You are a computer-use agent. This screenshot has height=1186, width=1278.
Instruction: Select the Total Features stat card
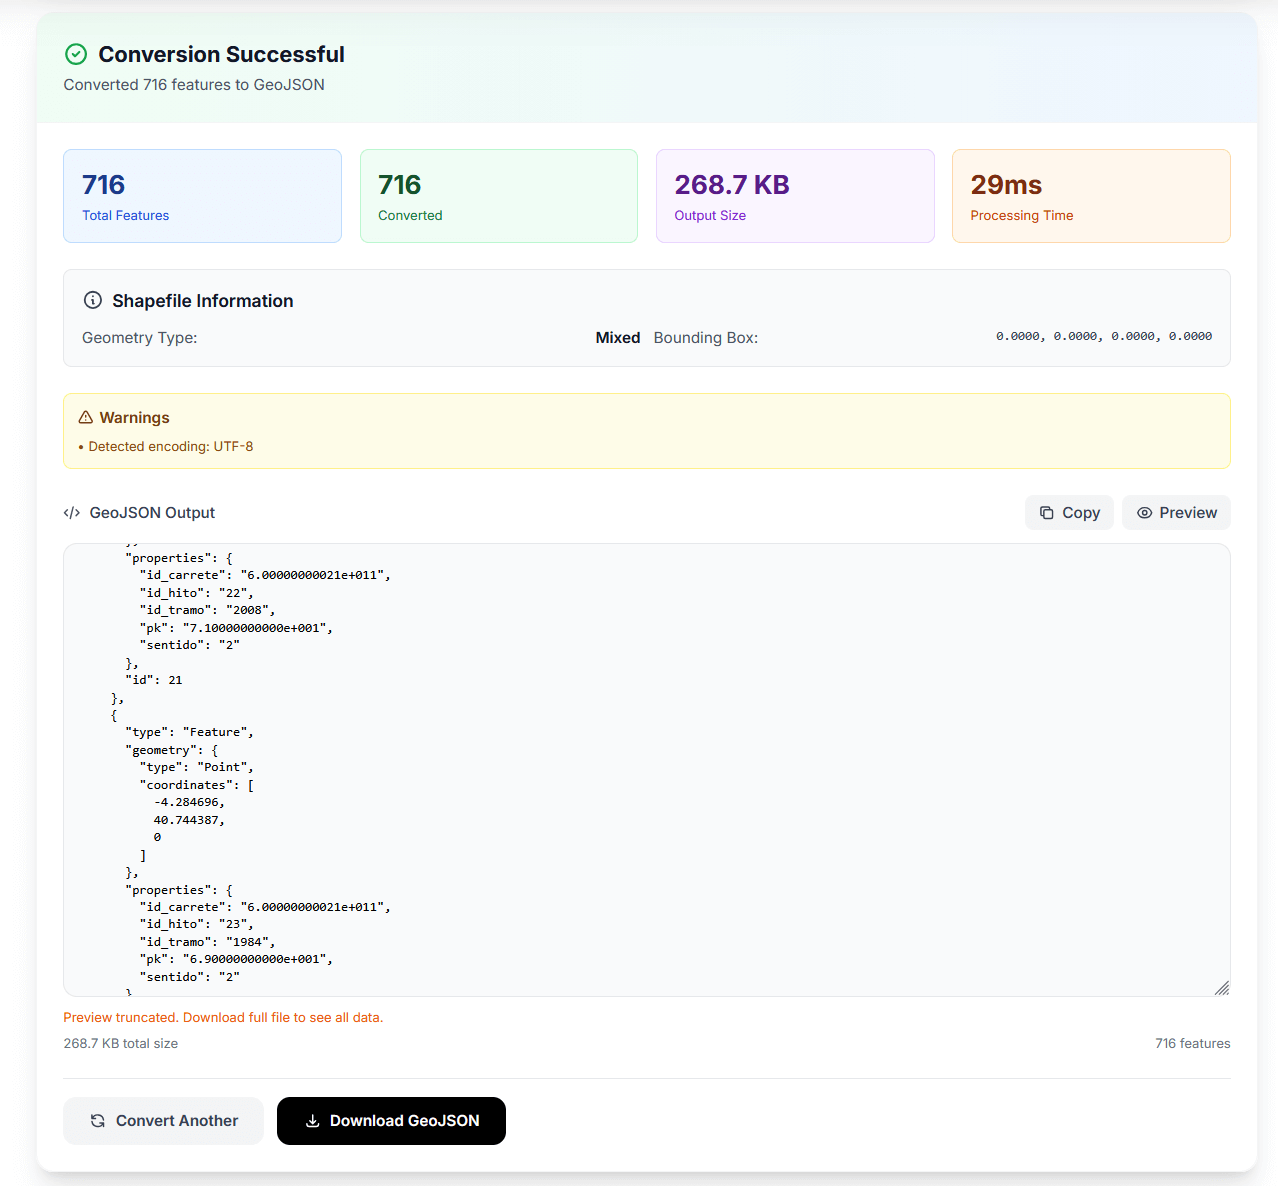point(202,196)
